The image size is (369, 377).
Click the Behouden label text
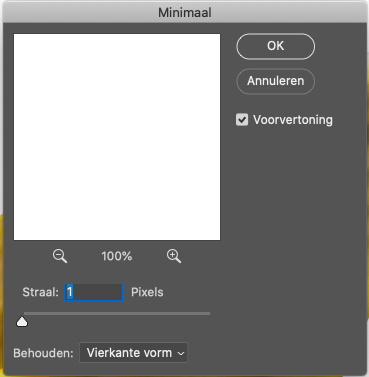click(43, 353)
